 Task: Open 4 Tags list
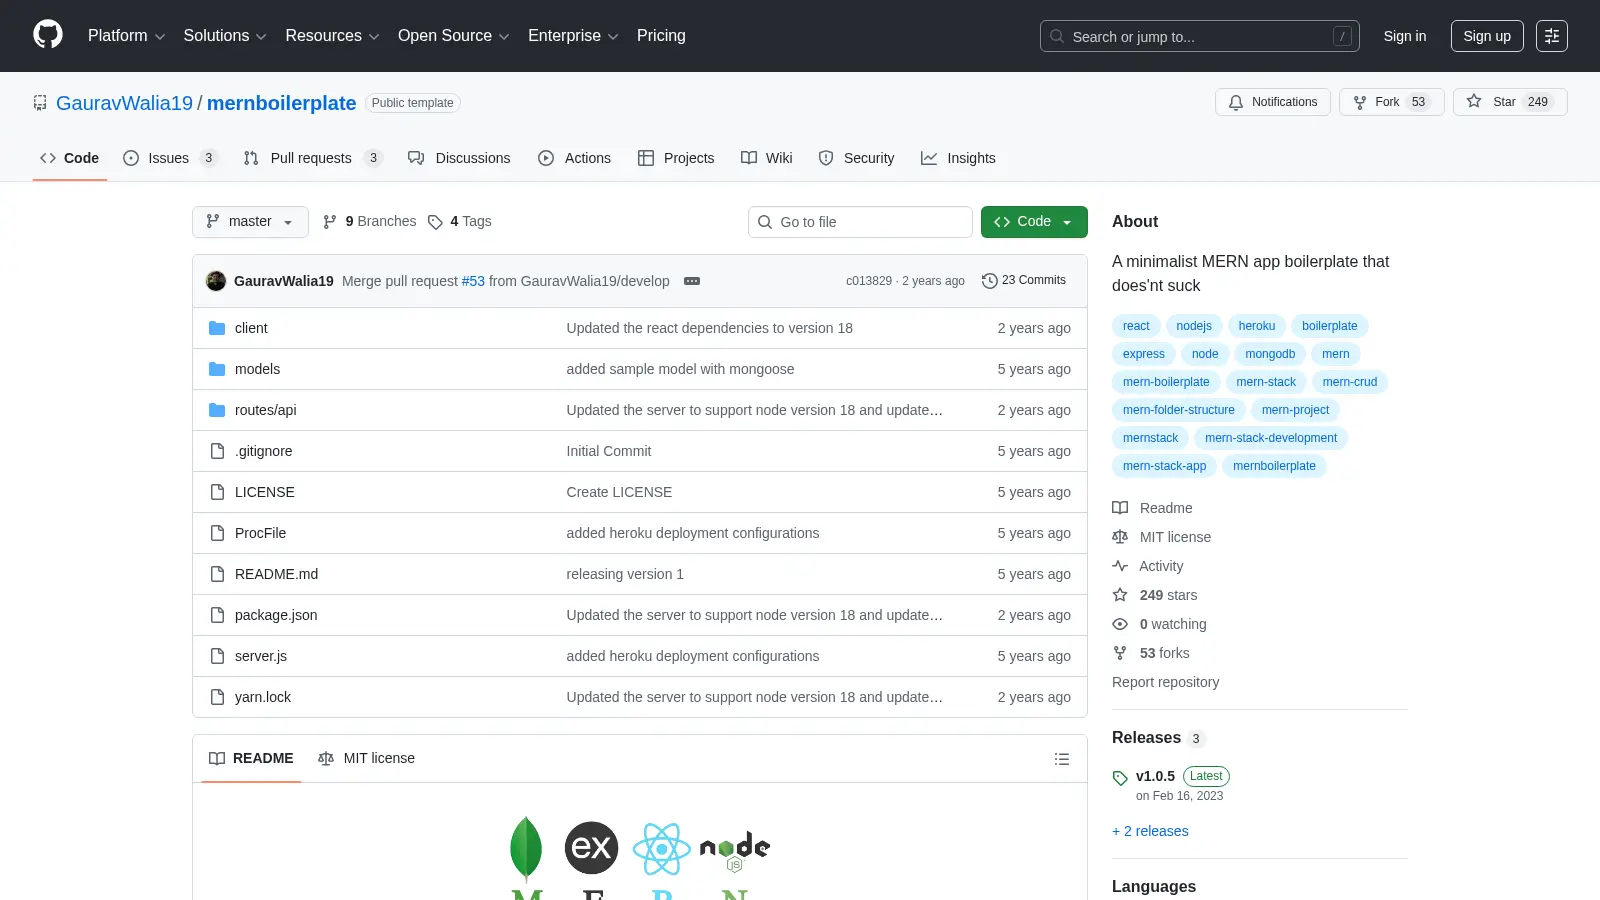point(460,222)
